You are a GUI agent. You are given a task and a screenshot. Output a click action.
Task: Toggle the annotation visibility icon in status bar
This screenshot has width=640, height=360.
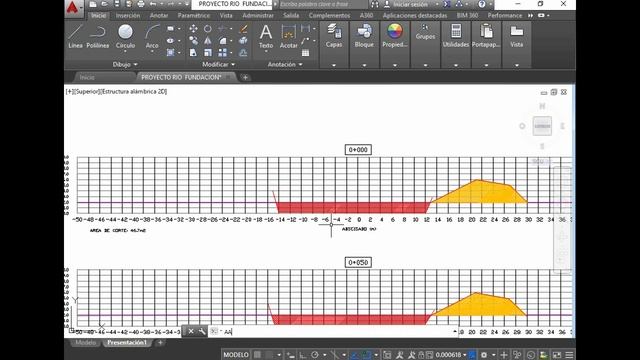(x=400, y=355)
